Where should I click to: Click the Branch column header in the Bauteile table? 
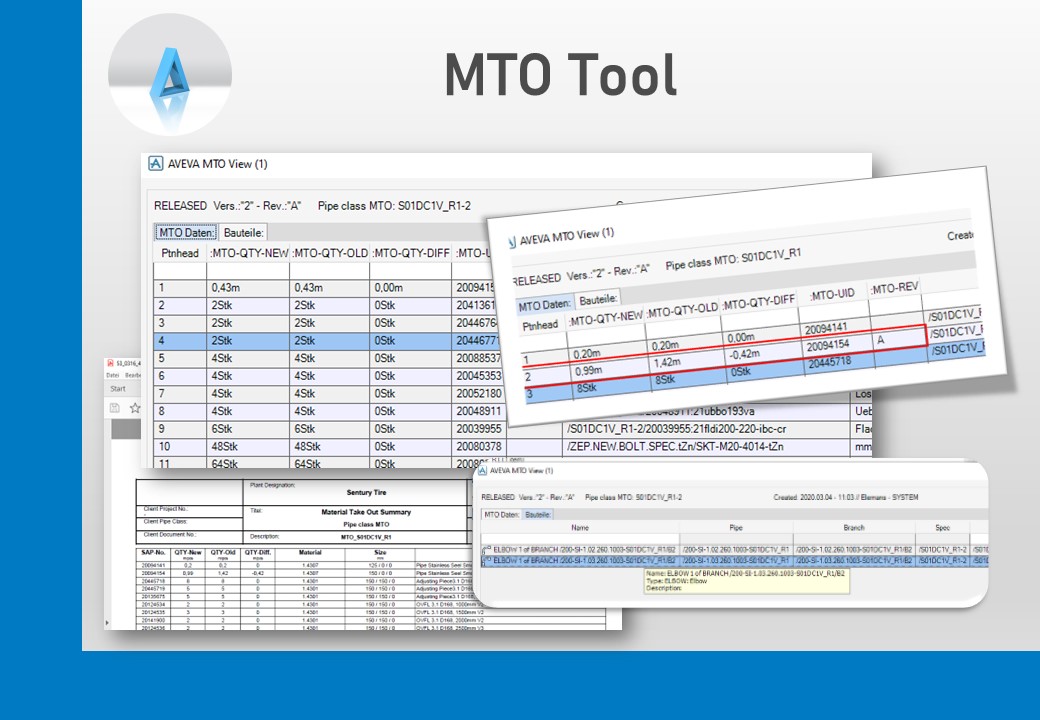click(x=854, y=527)
